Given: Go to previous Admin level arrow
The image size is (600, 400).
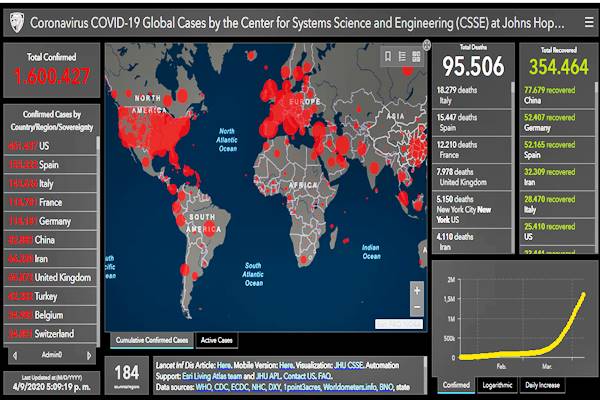Looking at the screenshot, I should (15, 356).
